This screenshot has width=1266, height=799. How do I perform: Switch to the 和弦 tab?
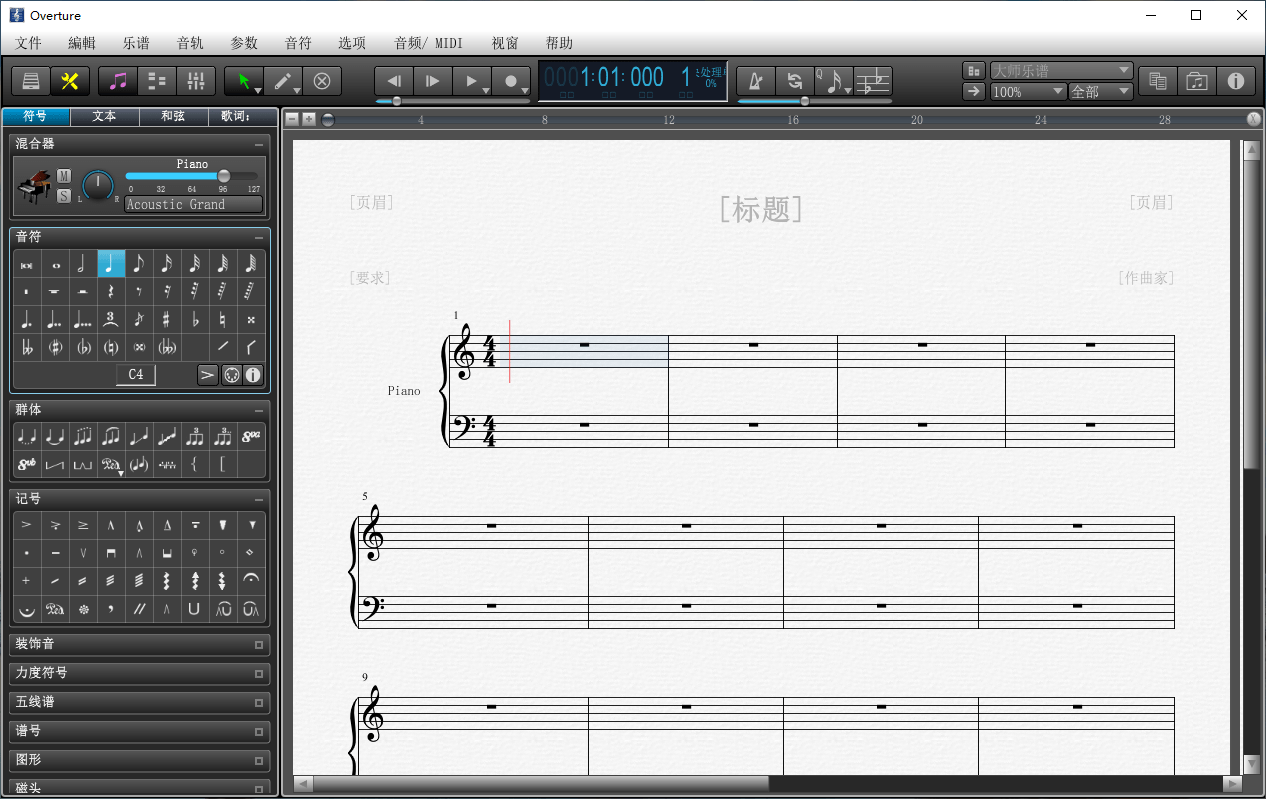pyautogui.click(x=173, y=116)
